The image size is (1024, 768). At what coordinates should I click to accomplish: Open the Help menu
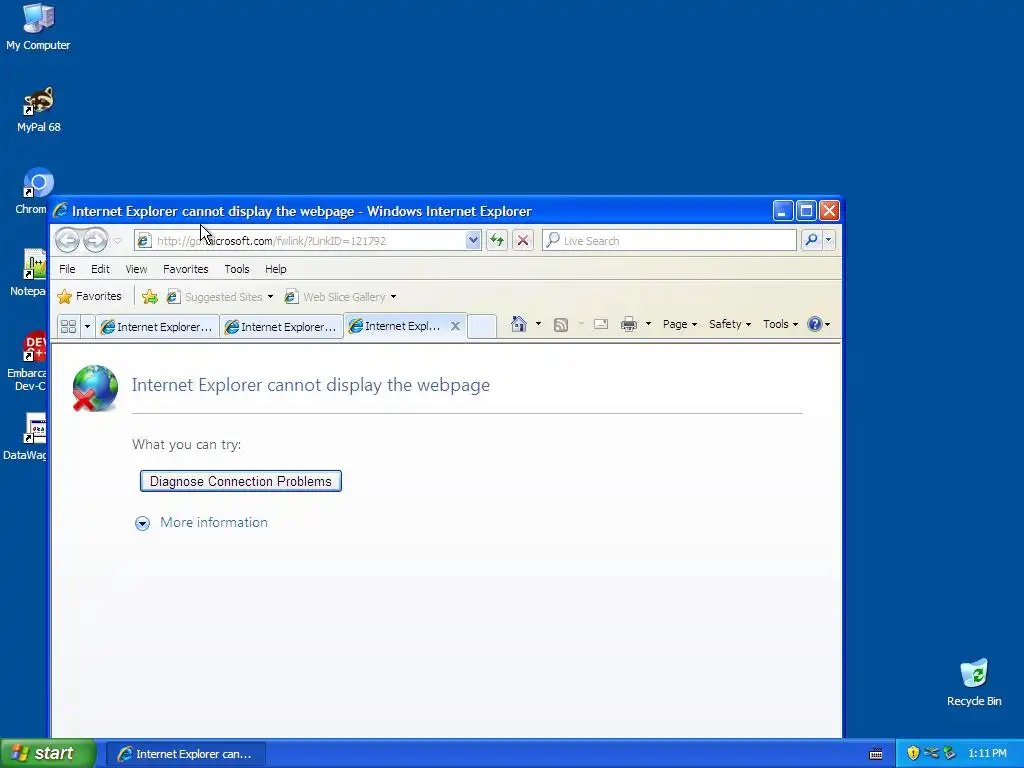(276, 269)
